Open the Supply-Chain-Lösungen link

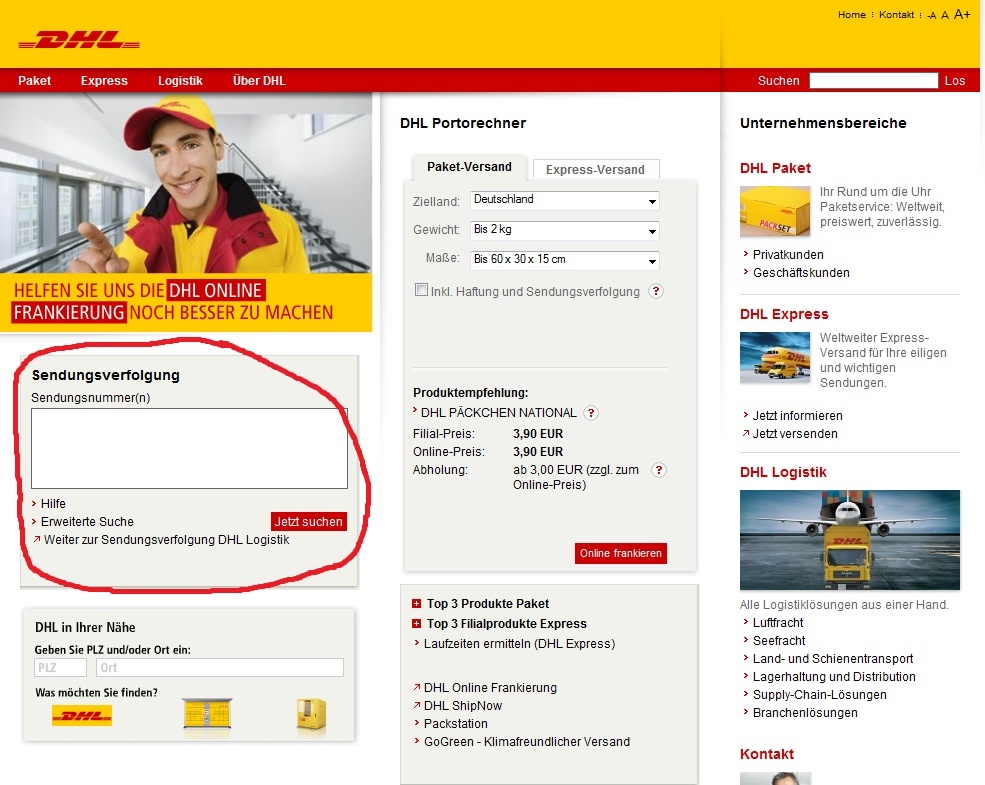820,695
